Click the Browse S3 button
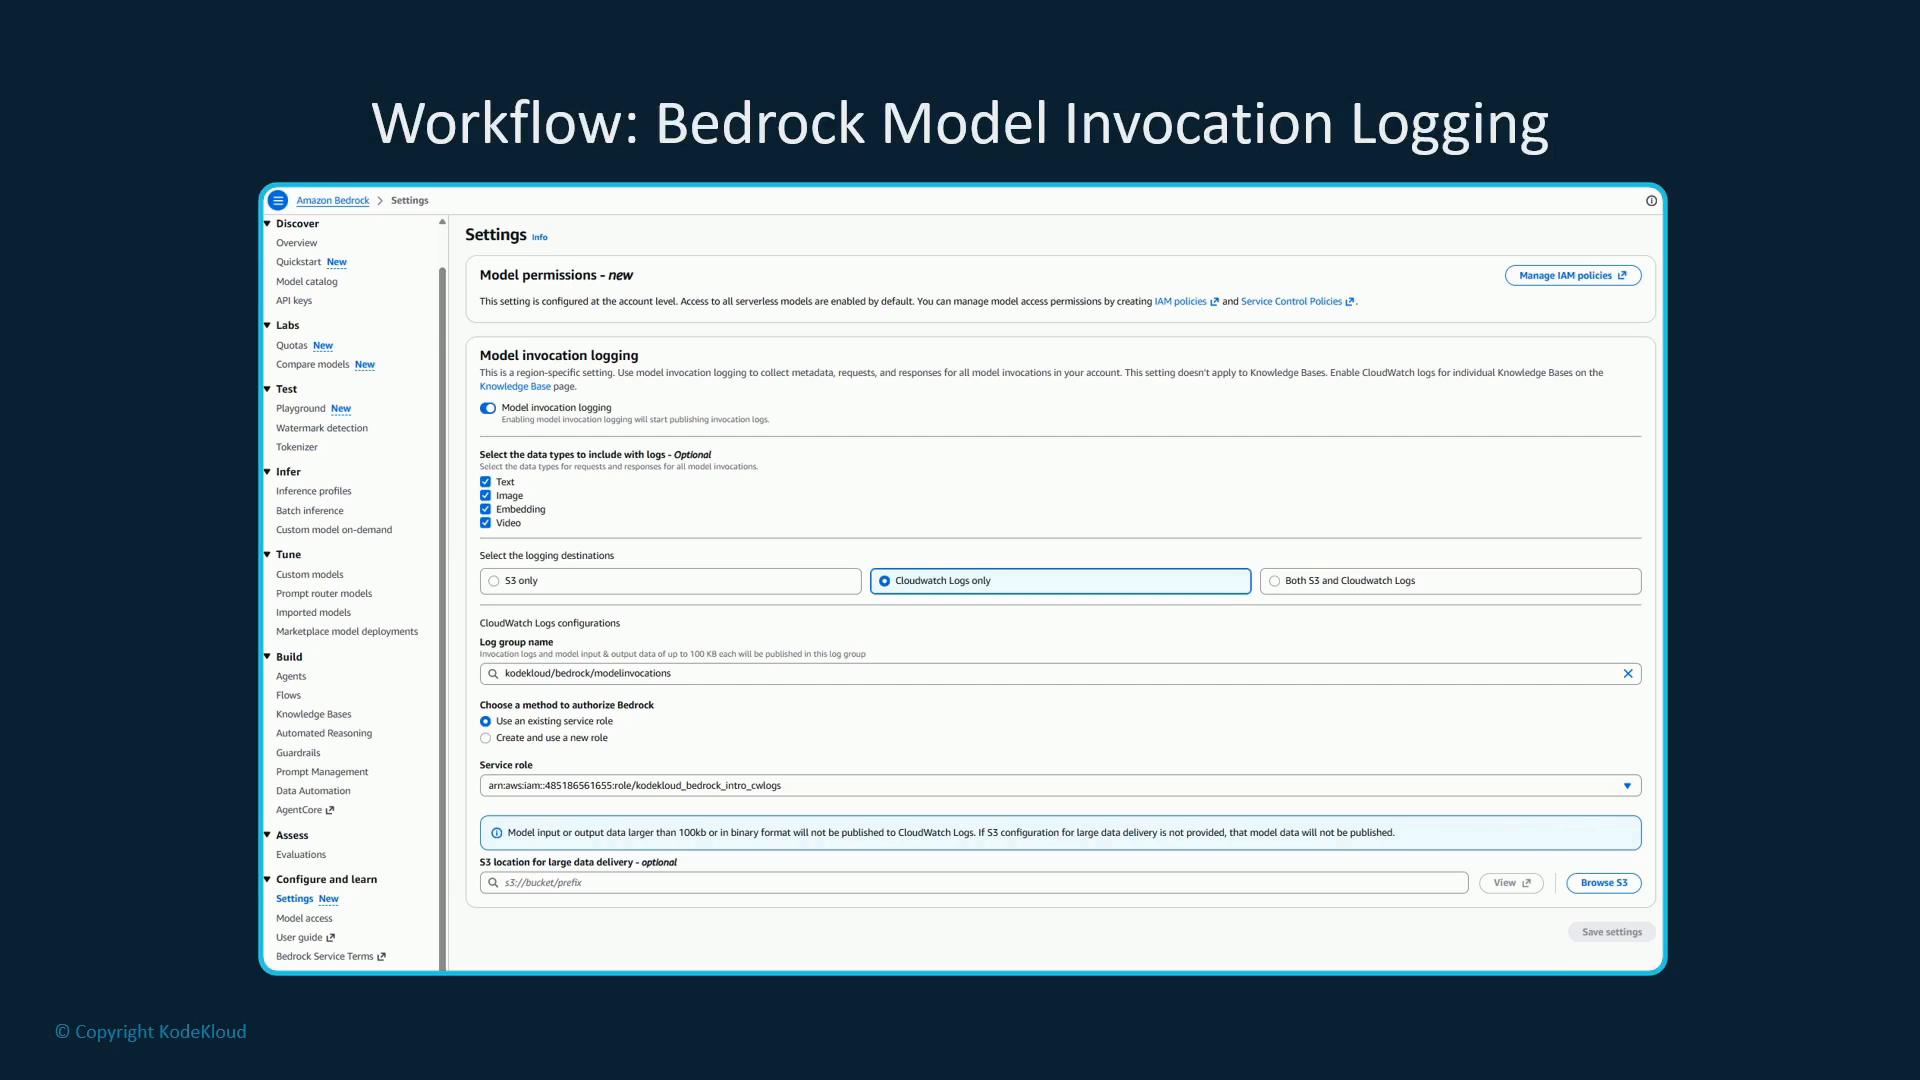1920x1080 pixels. [x=1604, y=883]
